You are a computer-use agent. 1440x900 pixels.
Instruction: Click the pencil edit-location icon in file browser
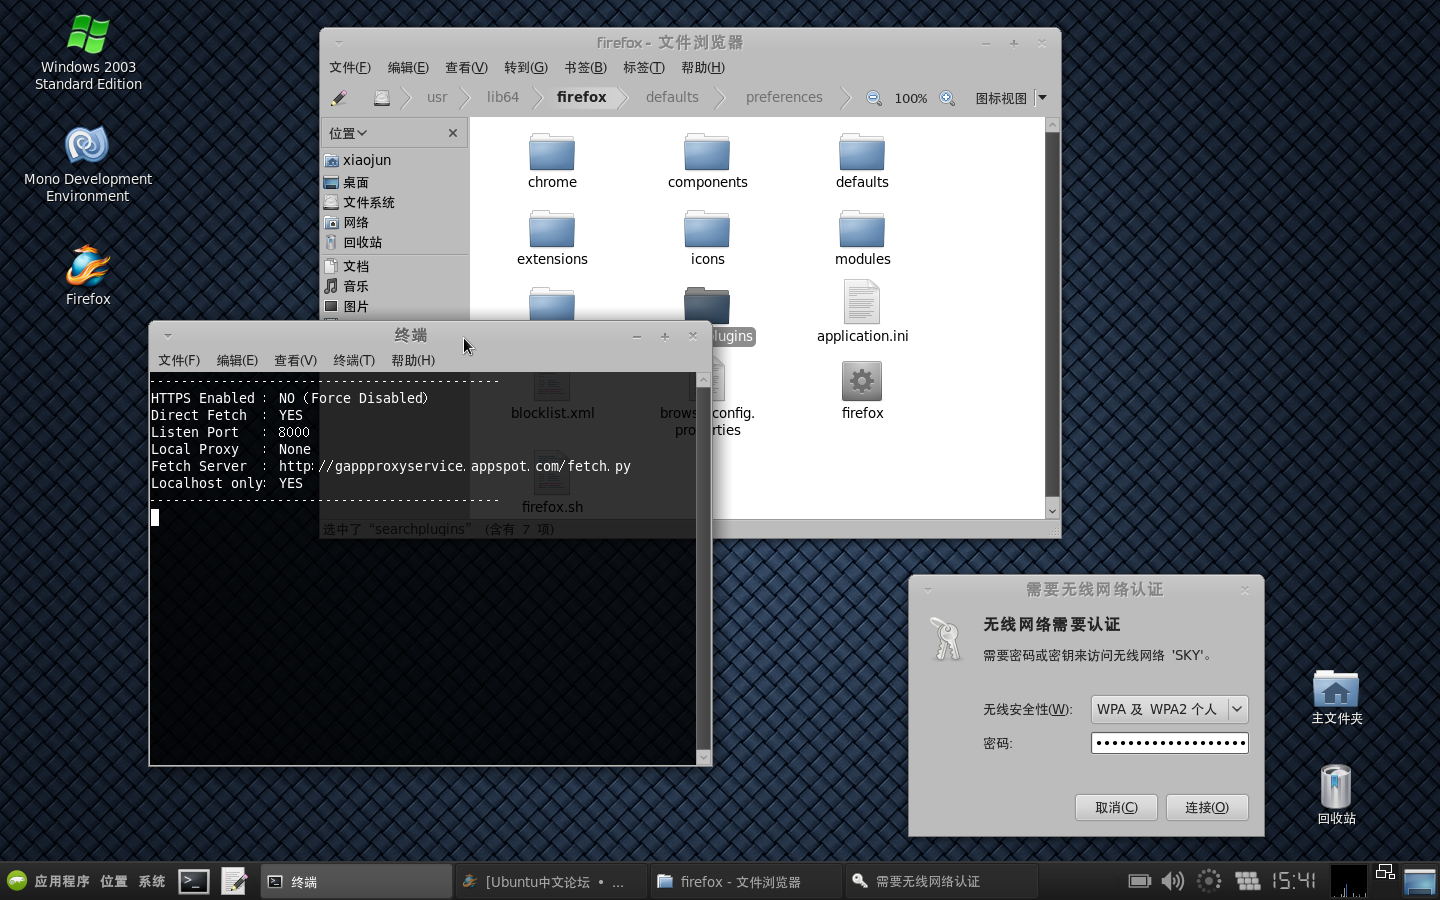(339, 98)
